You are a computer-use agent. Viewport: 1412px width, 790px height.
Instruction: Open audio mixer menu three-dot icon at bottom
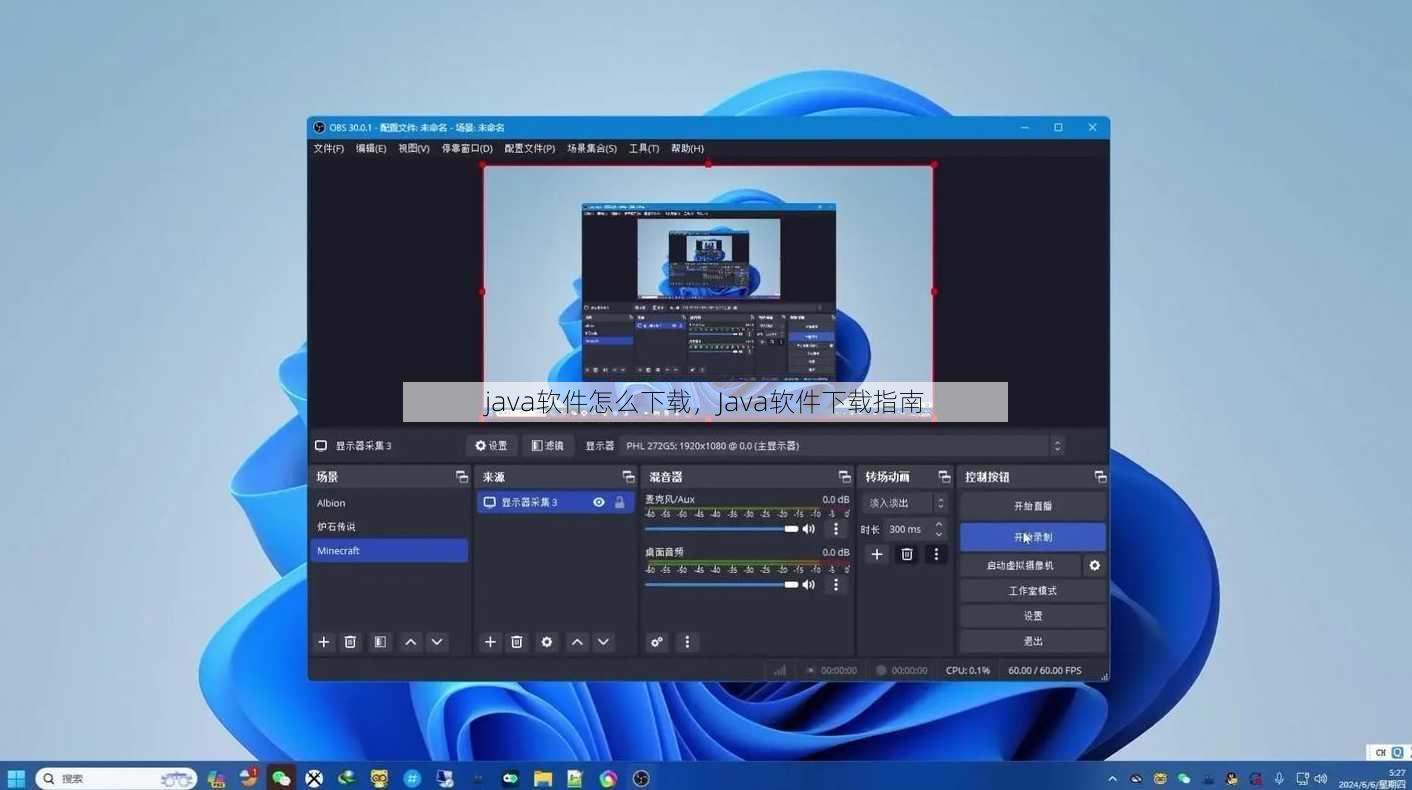[687, 642]
